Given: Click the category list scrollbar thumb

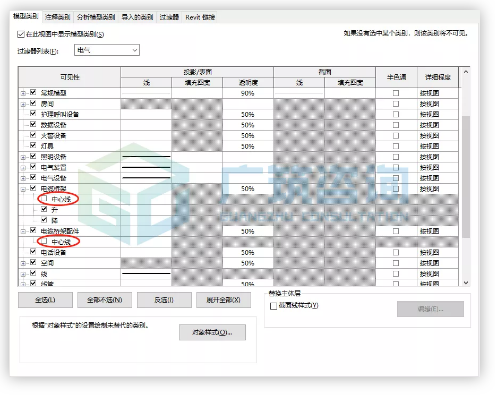Looking at the screenshot, I should pos(466,177).
